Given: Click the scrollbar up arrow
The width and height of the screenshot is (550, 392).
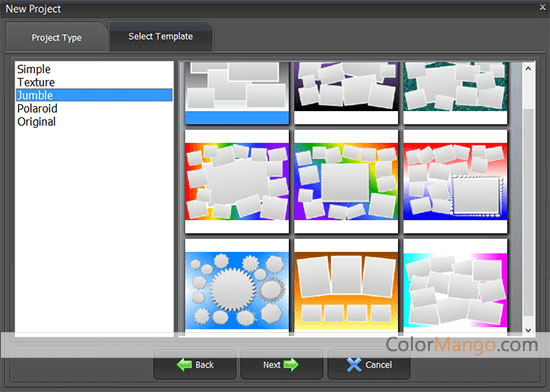Looking at the screenshot, I should point(528,69).
